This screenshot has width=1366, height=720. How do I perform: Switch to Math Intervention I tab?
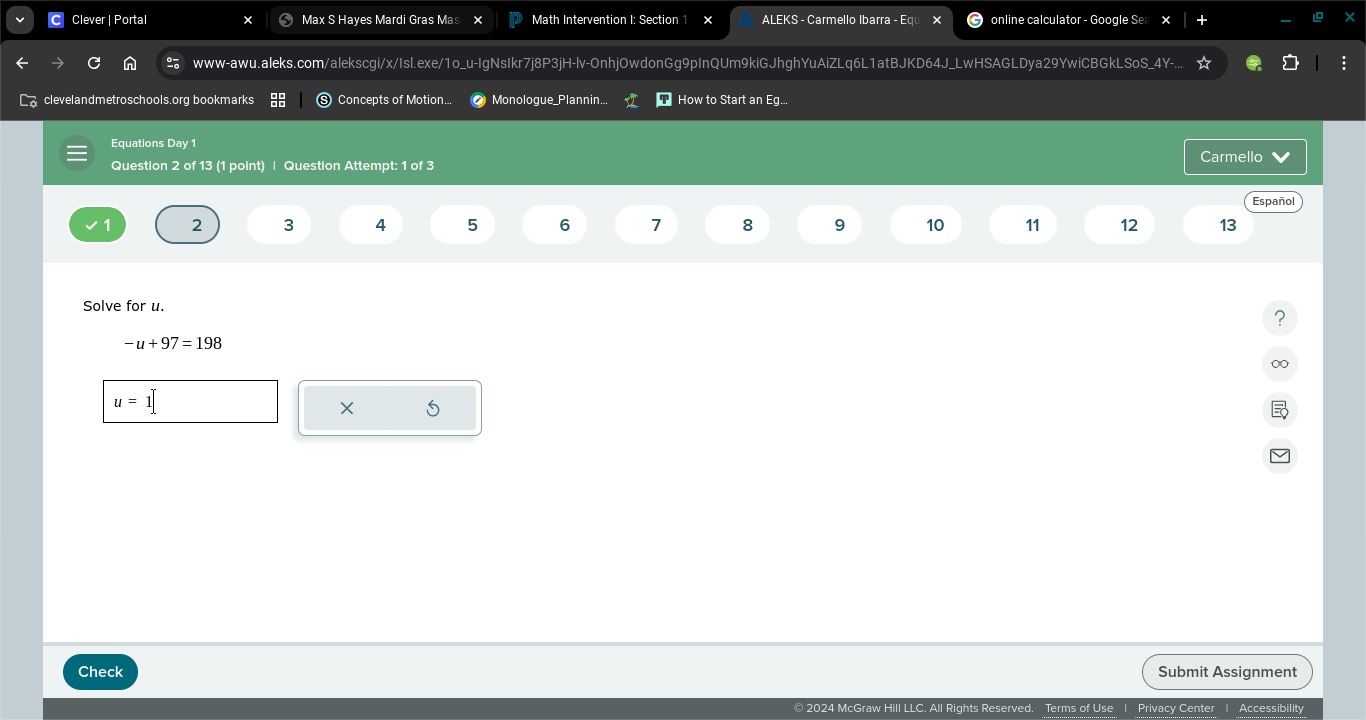tap(611, 20)
